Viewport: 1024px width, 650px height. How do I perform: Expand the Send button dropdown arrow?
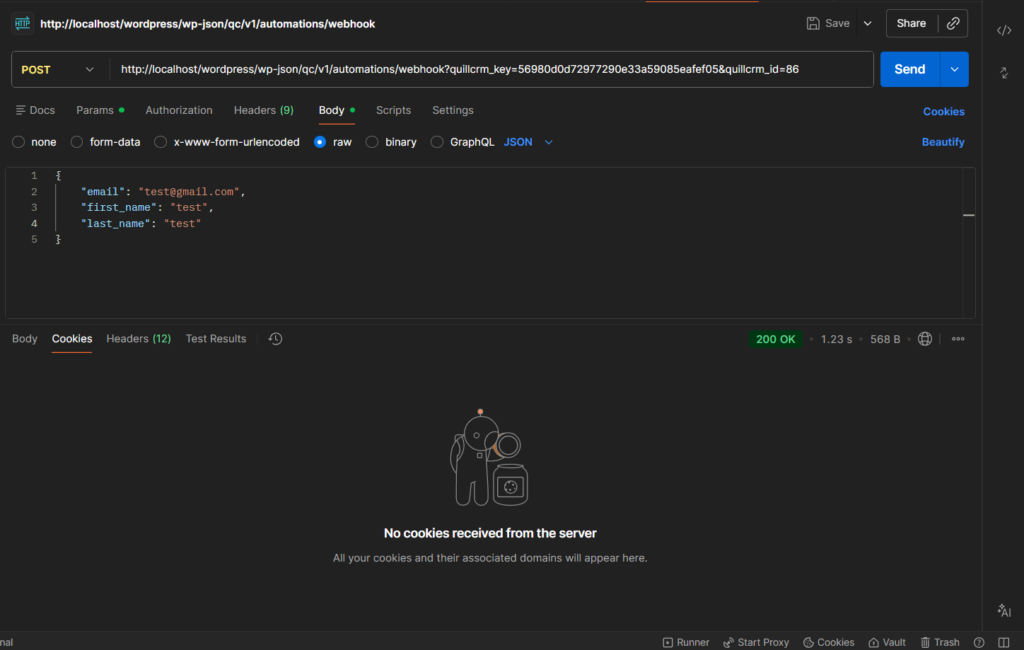click(x=955, y=69)
